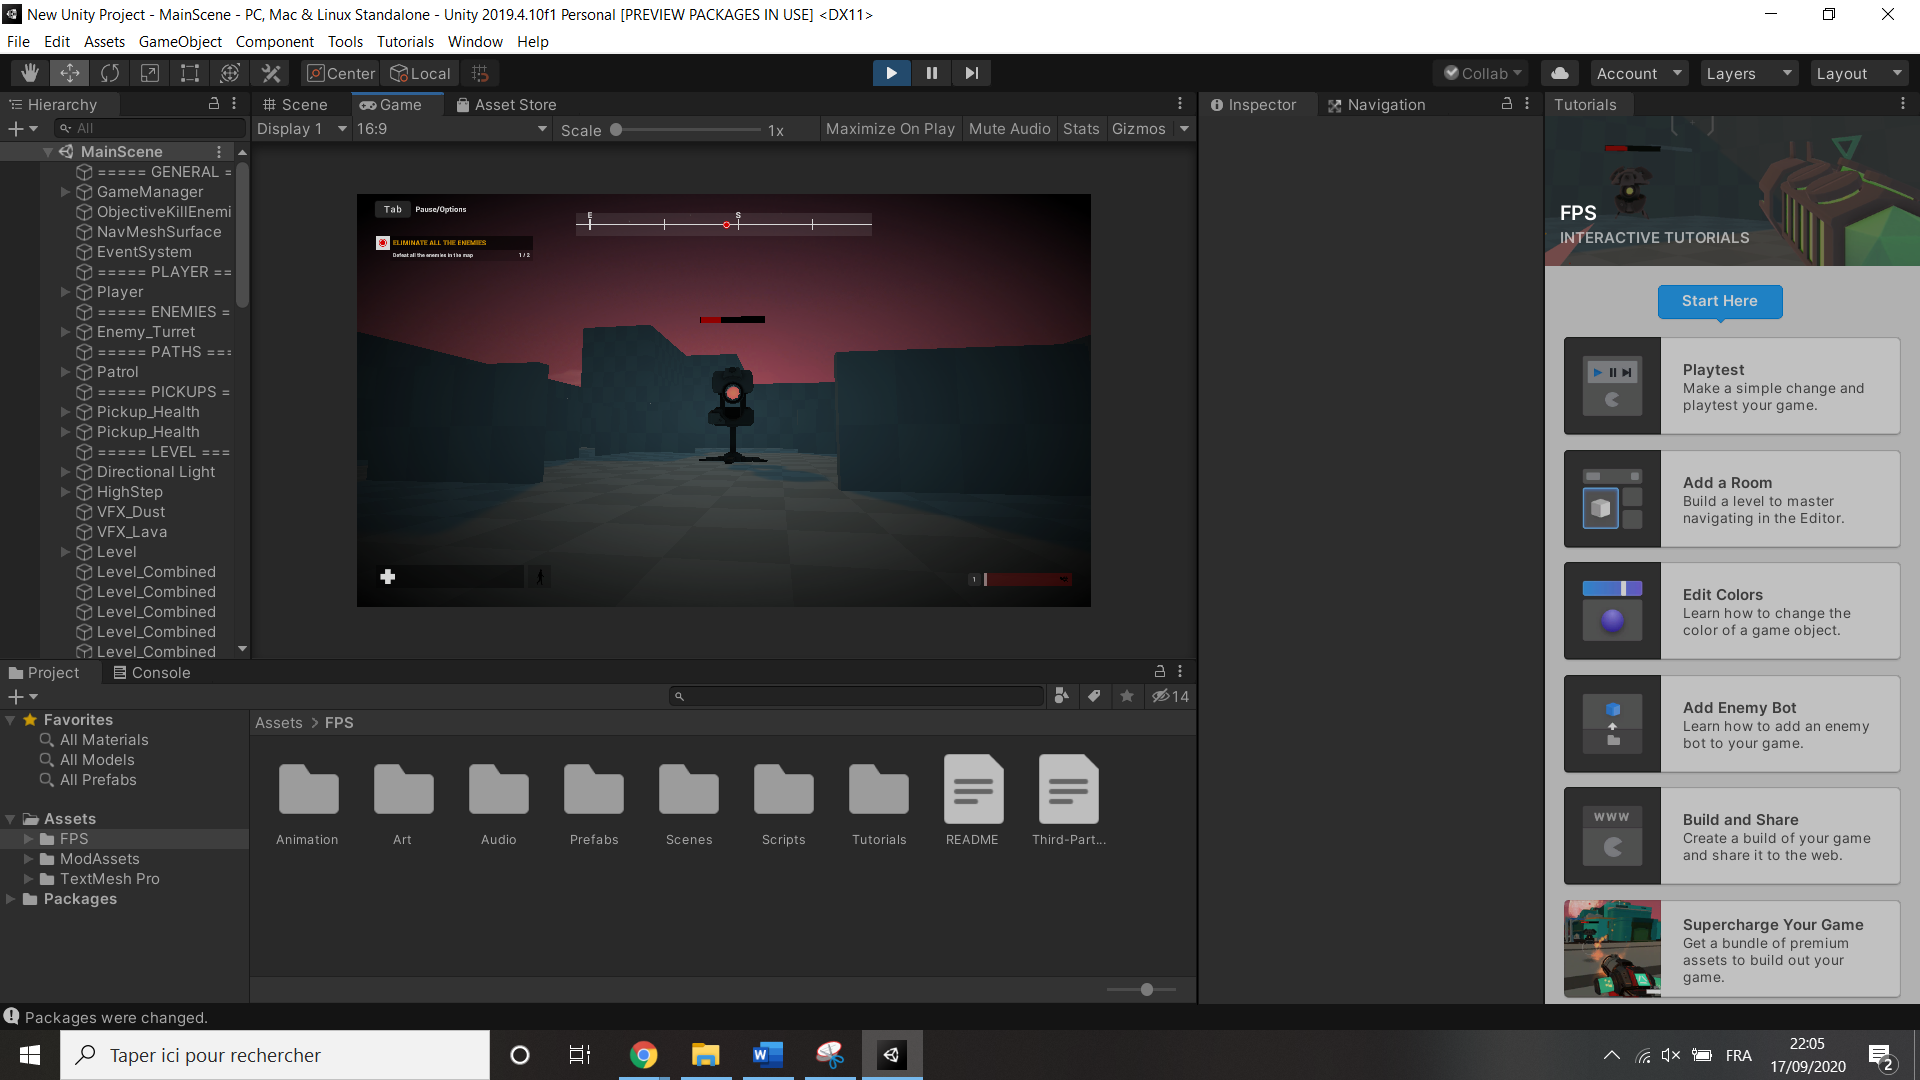Select the README asset

973,802
